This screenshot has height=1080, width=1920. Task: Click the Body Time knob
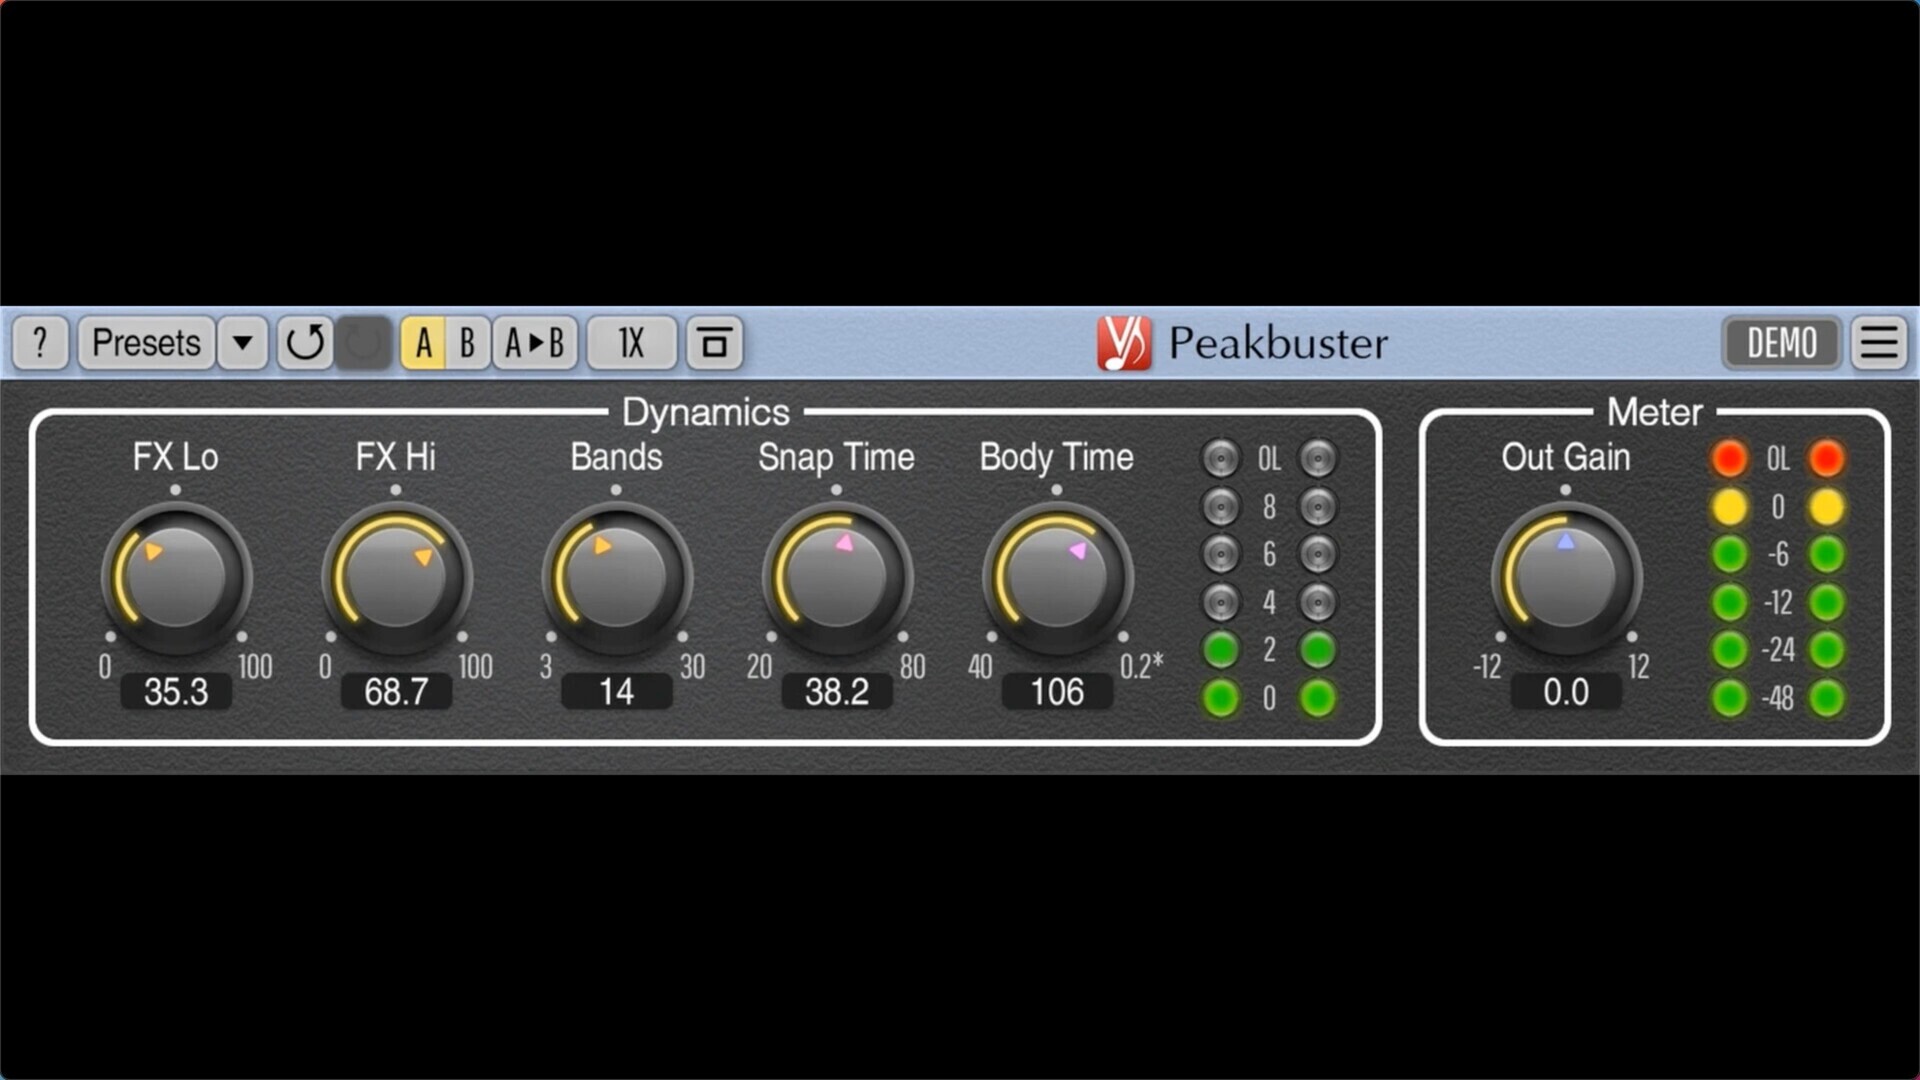[1057, 578]
